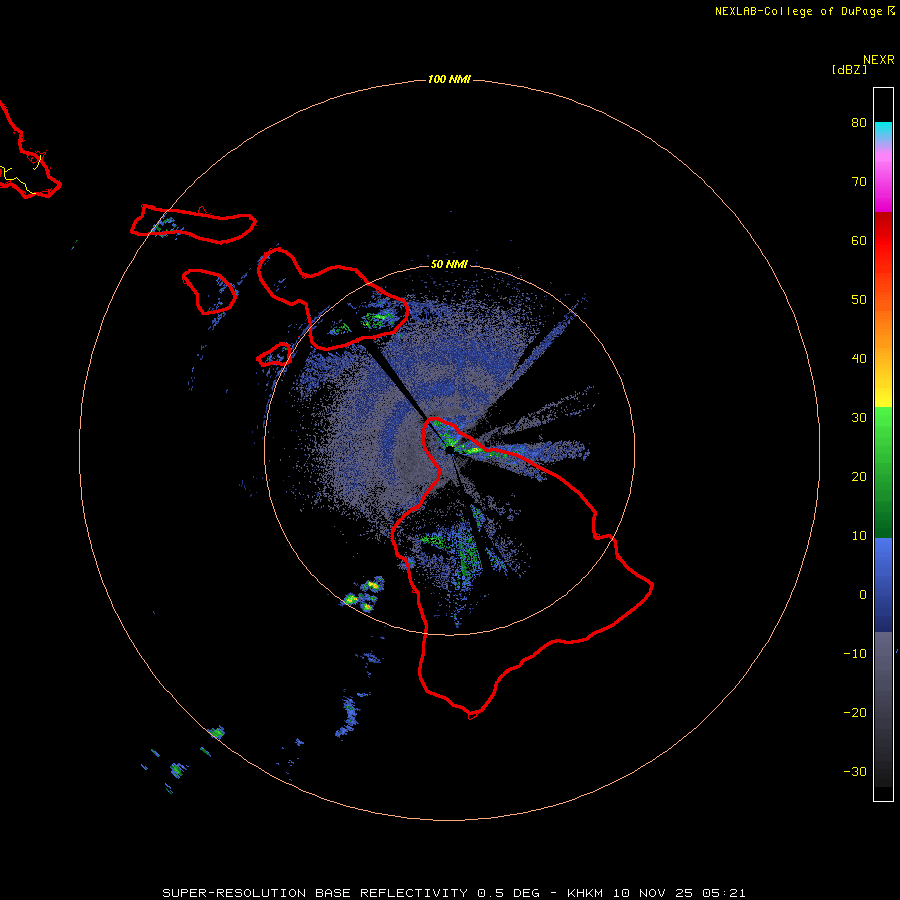The height and width of the screenshot is (900, 900).
Task: Click the KHKM radar site identifier in caption
Action: (587, 893)
